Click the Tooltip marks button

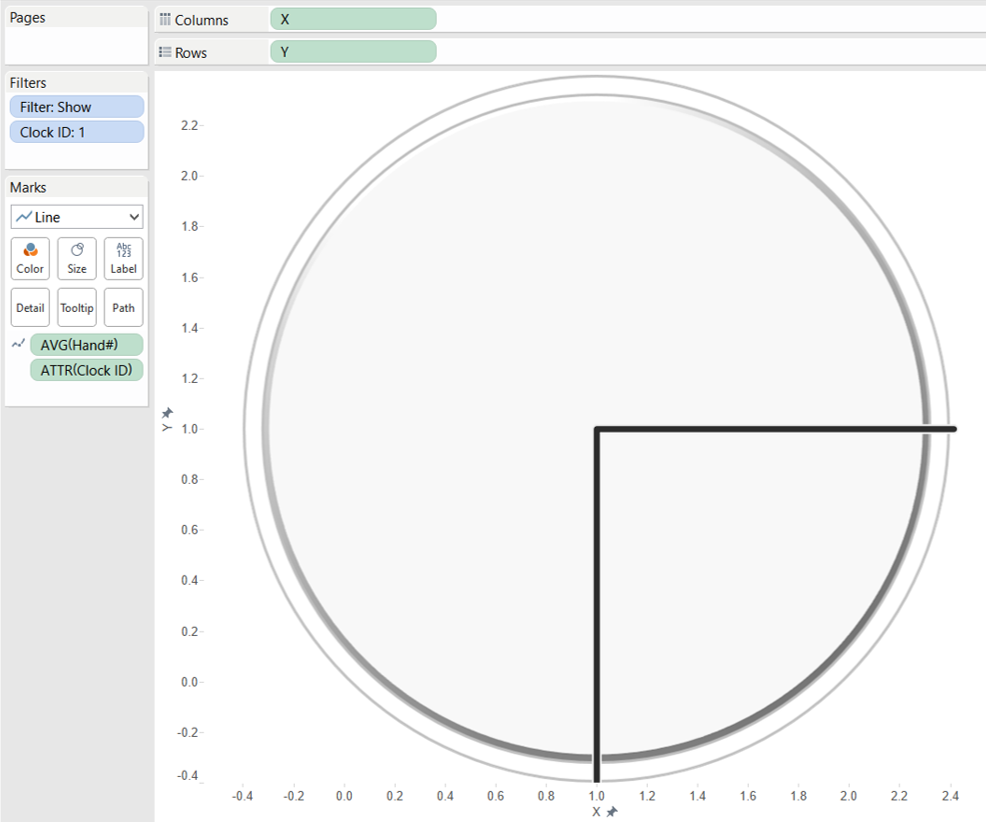[77, 308]
